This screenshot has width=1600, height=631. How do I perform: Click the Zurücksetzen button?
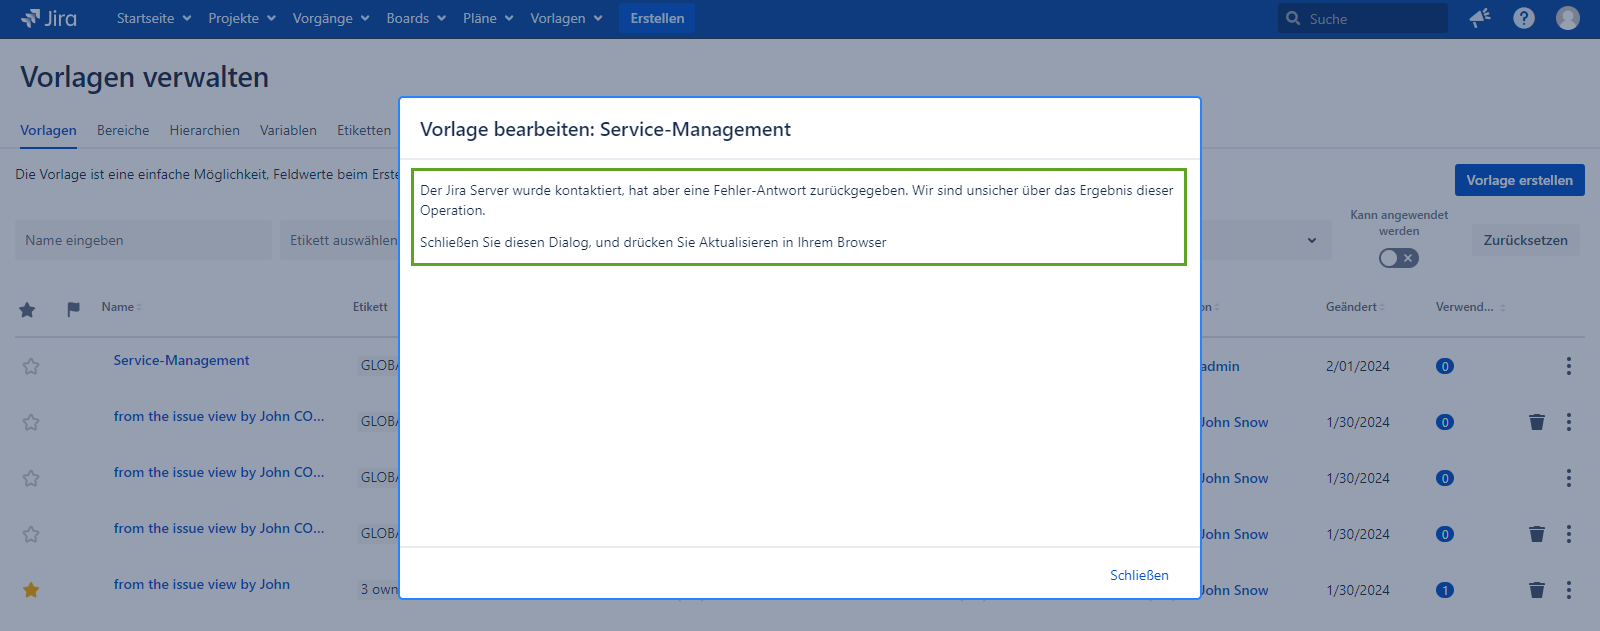(1525, 240)
